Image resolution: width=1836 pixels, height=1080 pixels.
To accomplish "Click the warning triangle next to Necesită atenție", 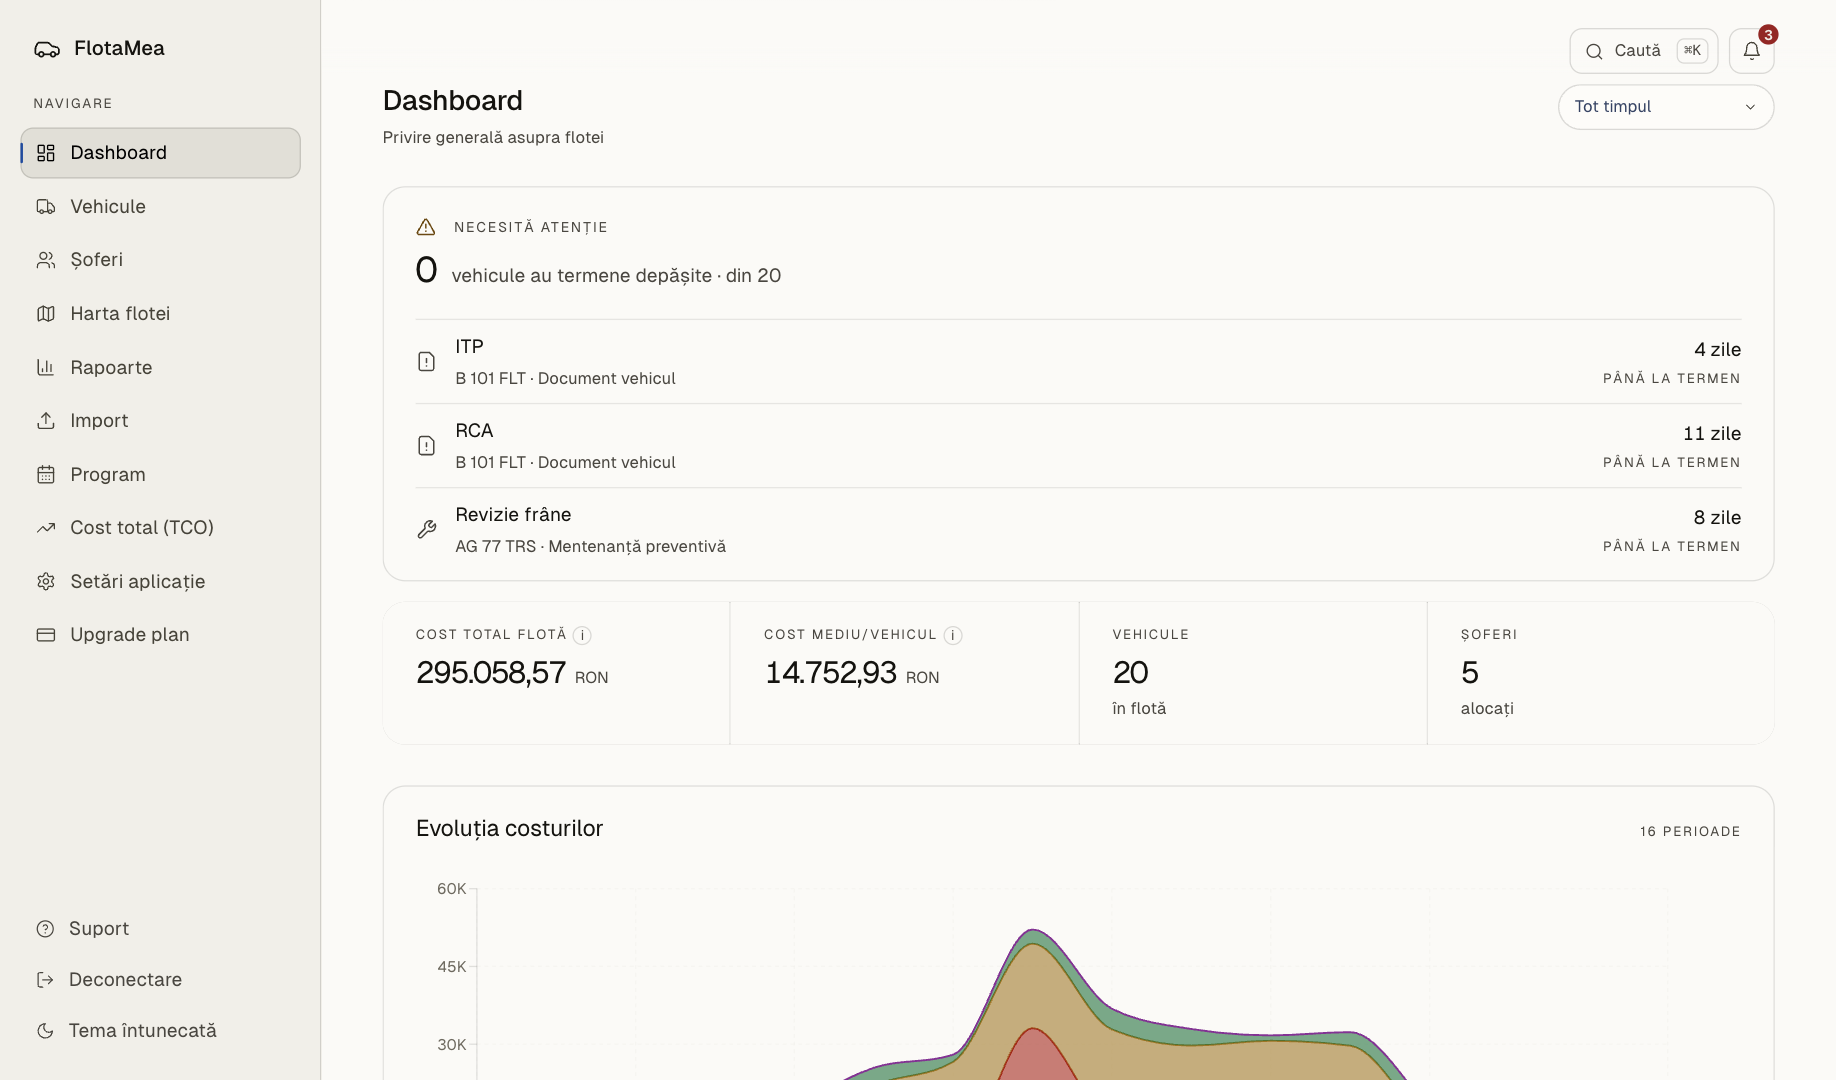I will (426, 227).
